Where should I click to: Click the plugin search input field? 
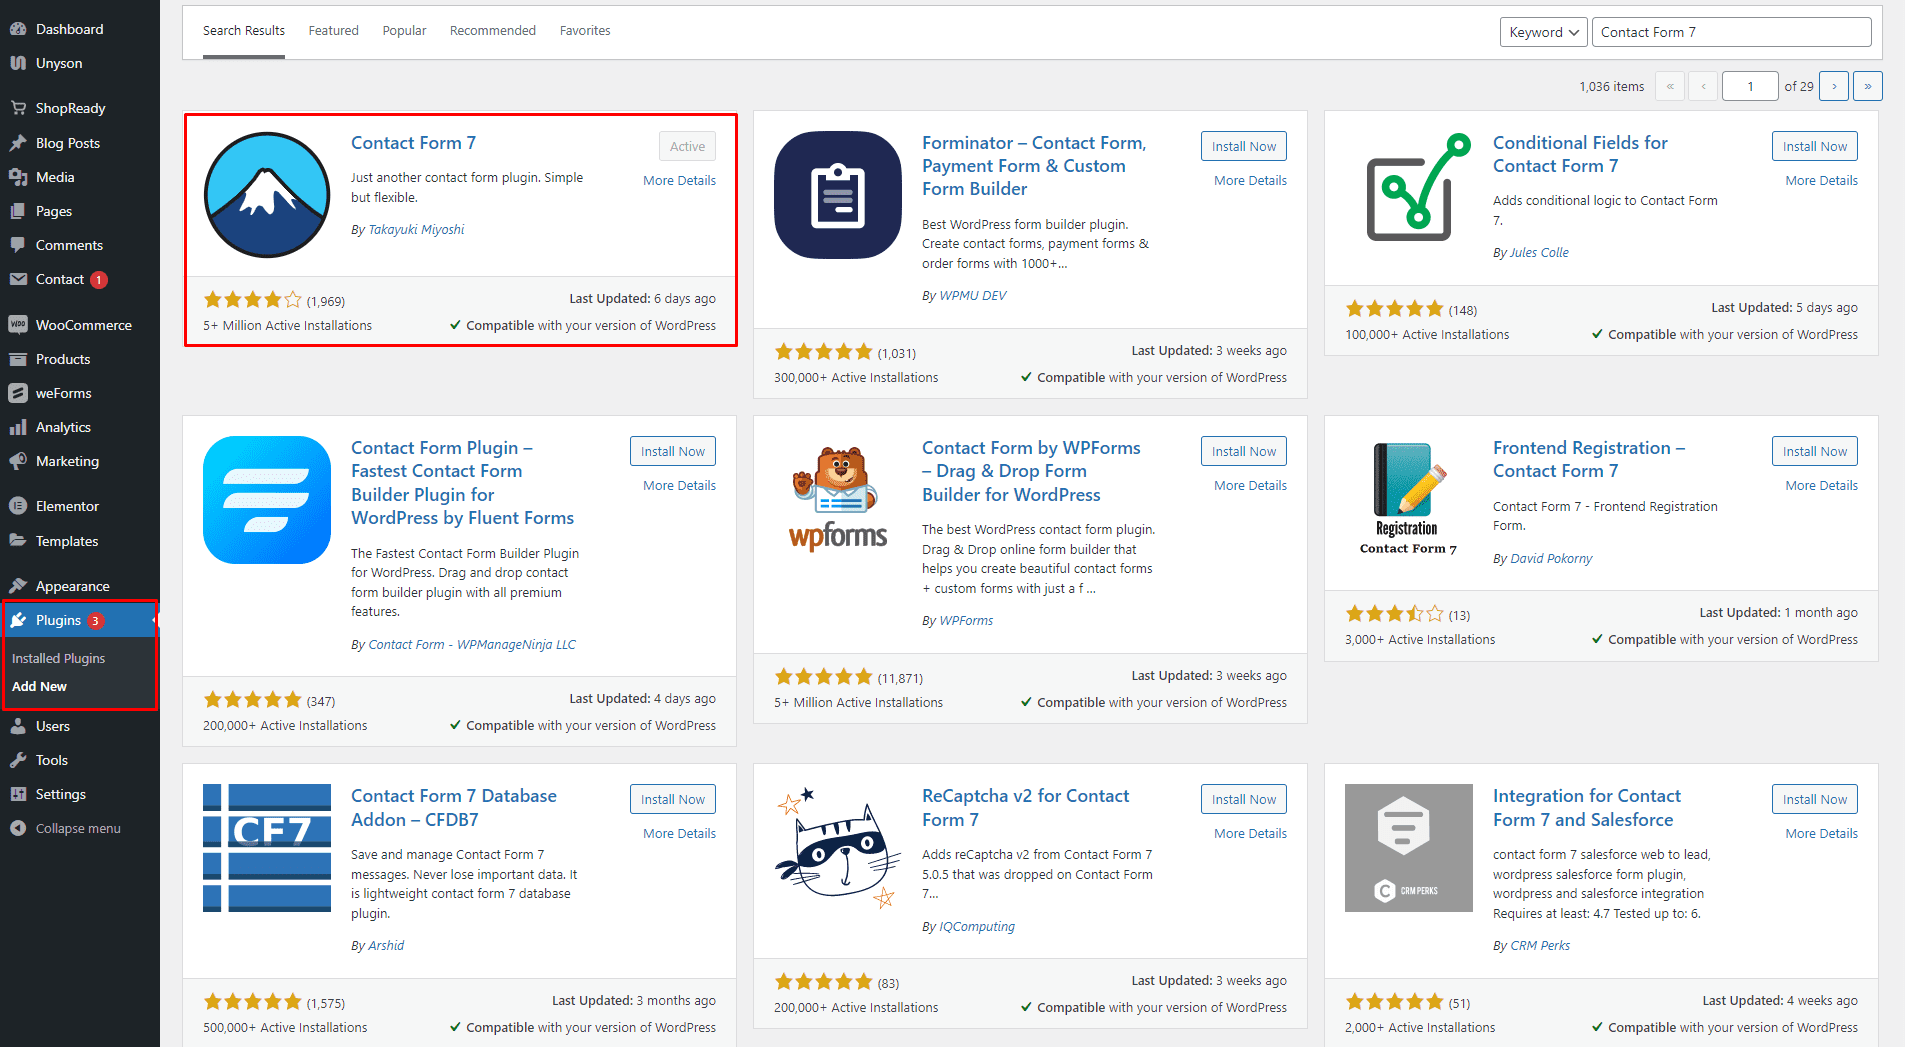coord(1731,32)
